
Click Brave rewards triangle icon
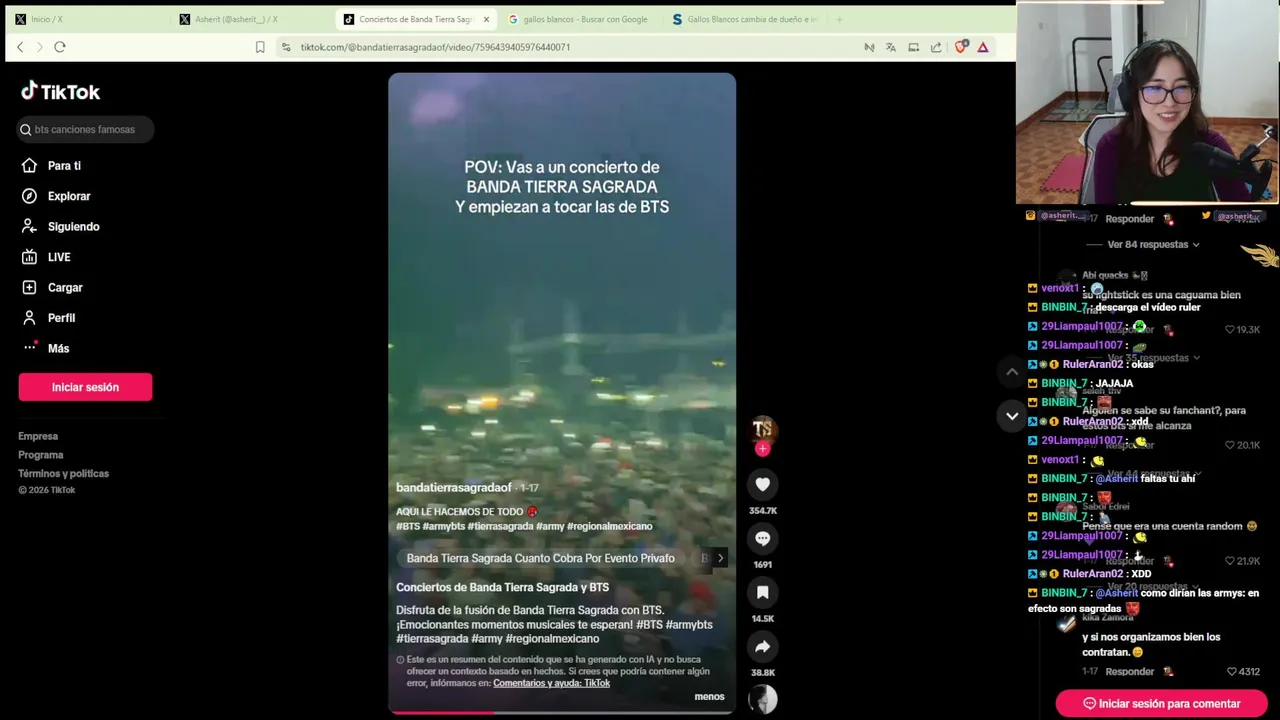click(x=983, y=47)
